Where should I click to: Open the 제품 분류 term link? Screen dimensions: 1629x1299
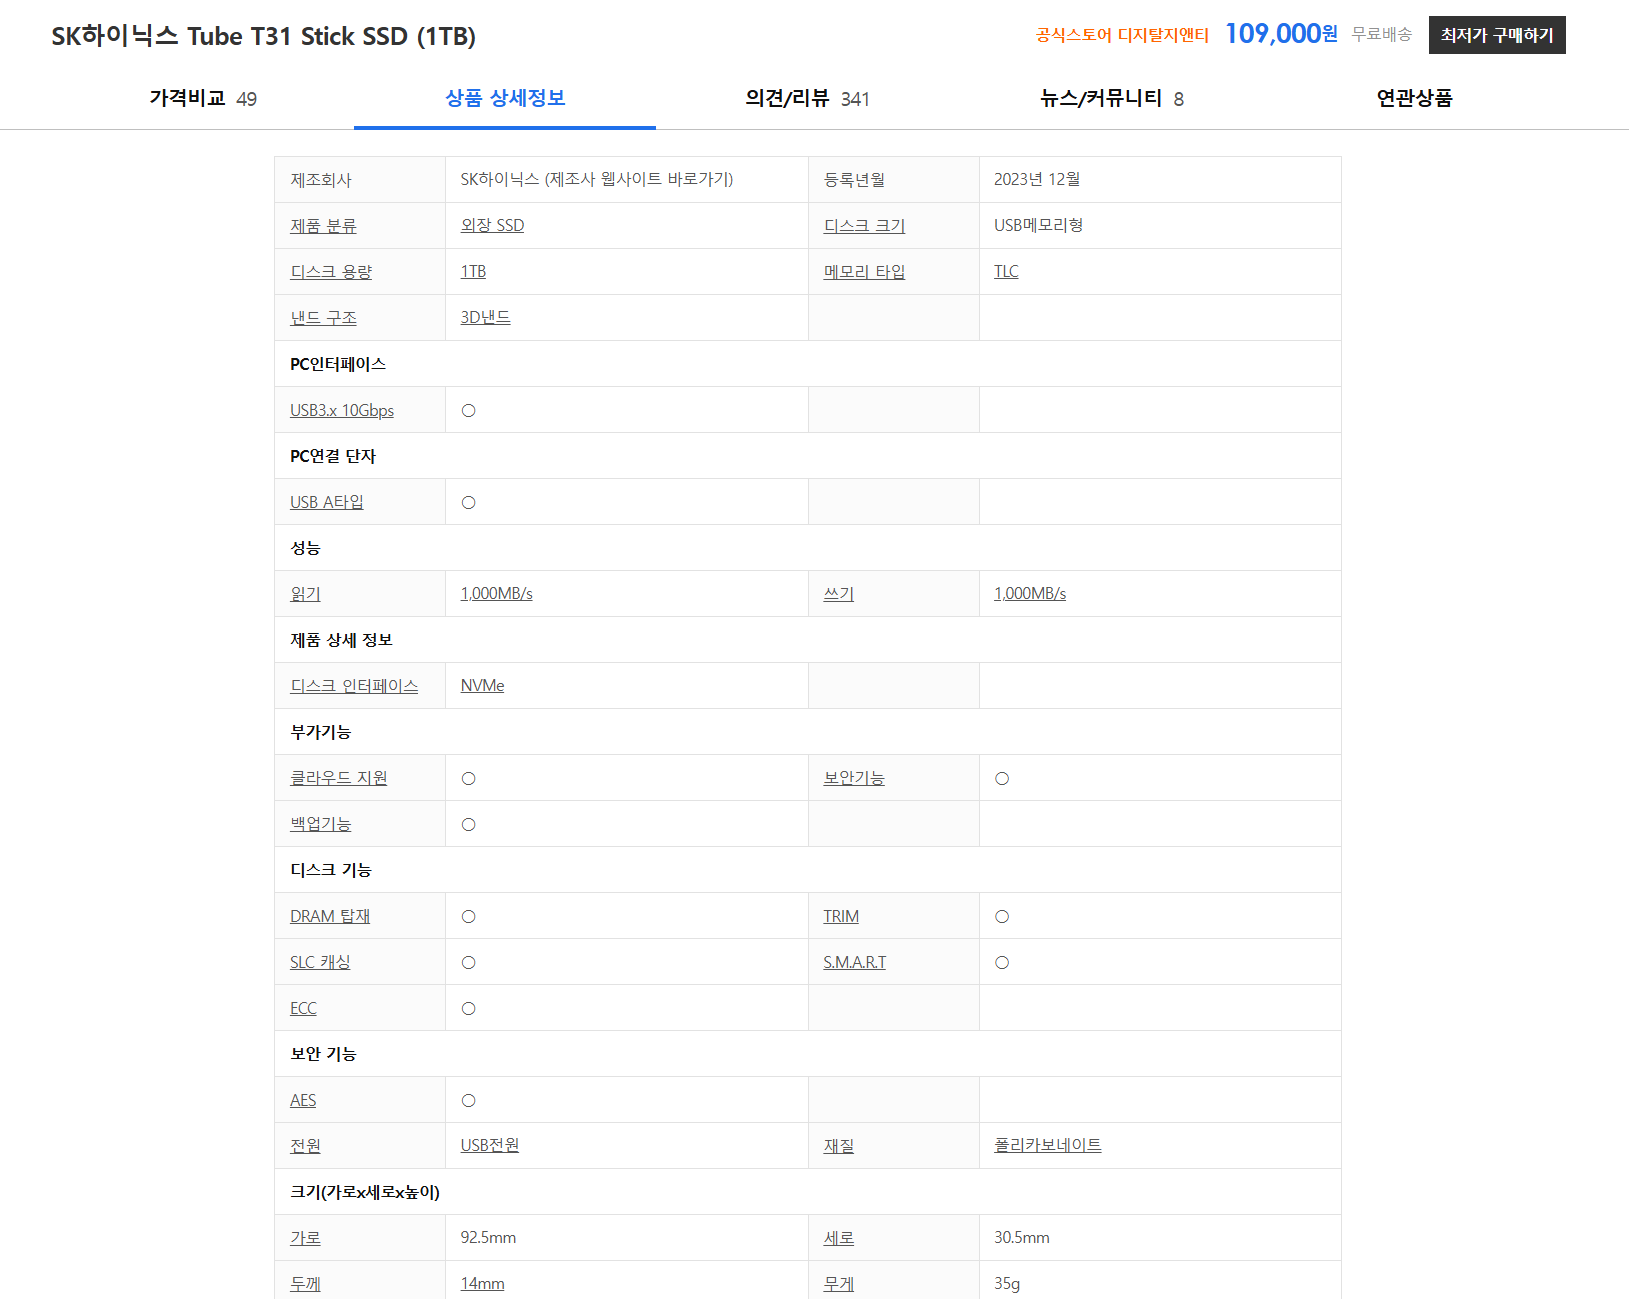point(323,226)
